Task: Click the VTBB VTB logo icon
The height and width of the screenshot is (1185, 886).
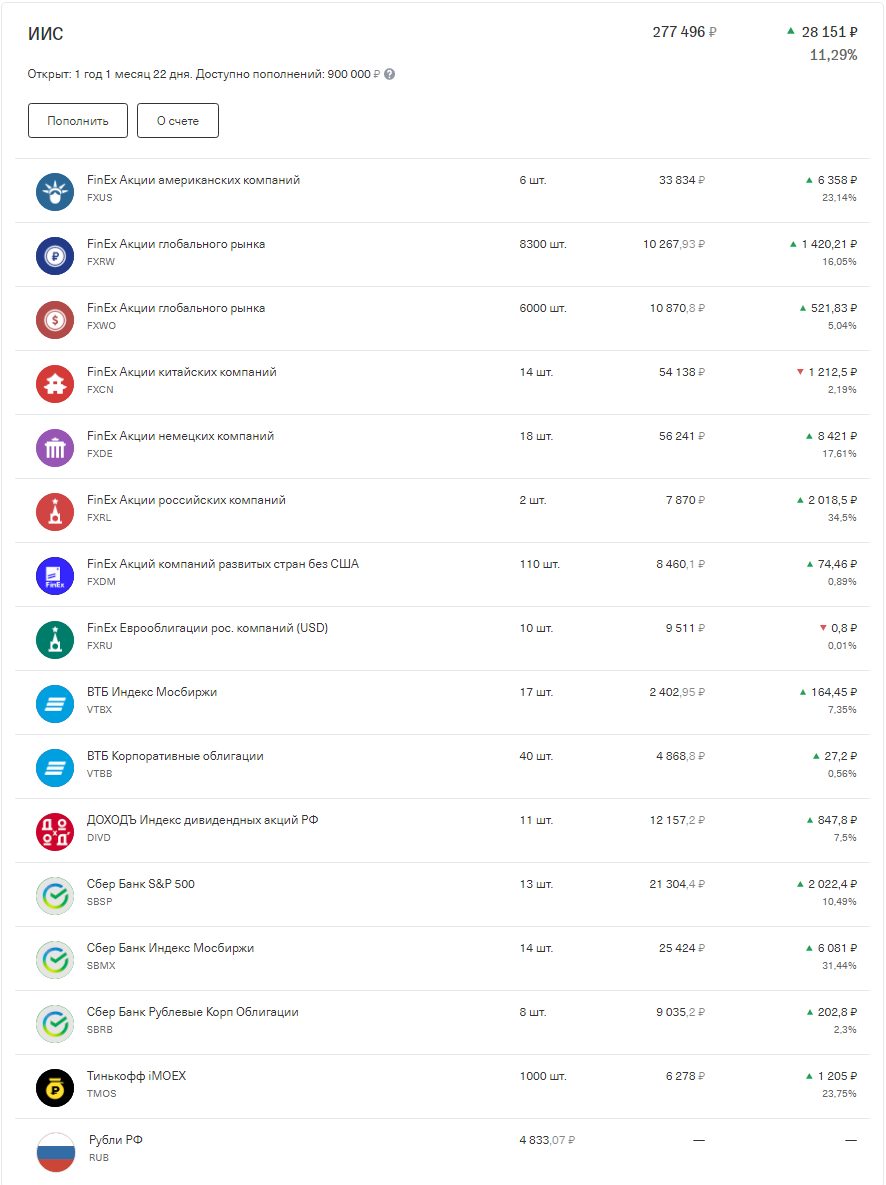Action: coord(55,768)
